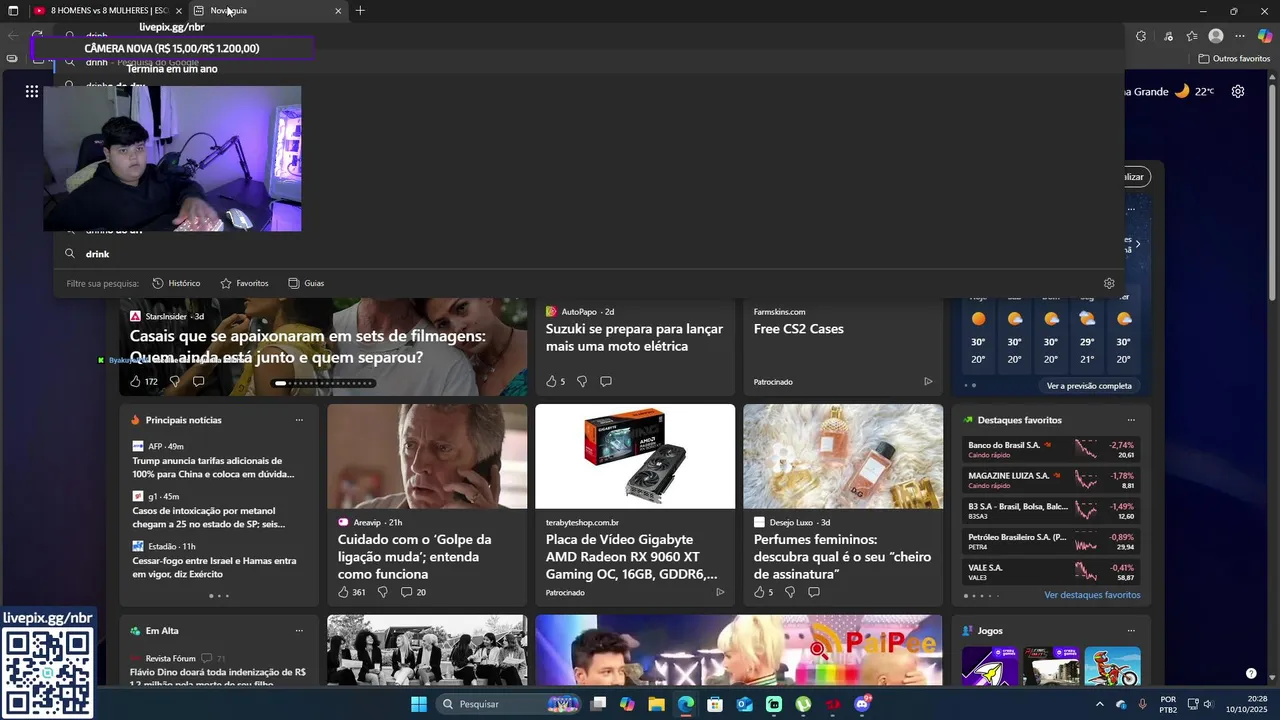Screen dimensions: 1280x720
Task: Select VALE S.A. stock row
Action: [1051, 572]
